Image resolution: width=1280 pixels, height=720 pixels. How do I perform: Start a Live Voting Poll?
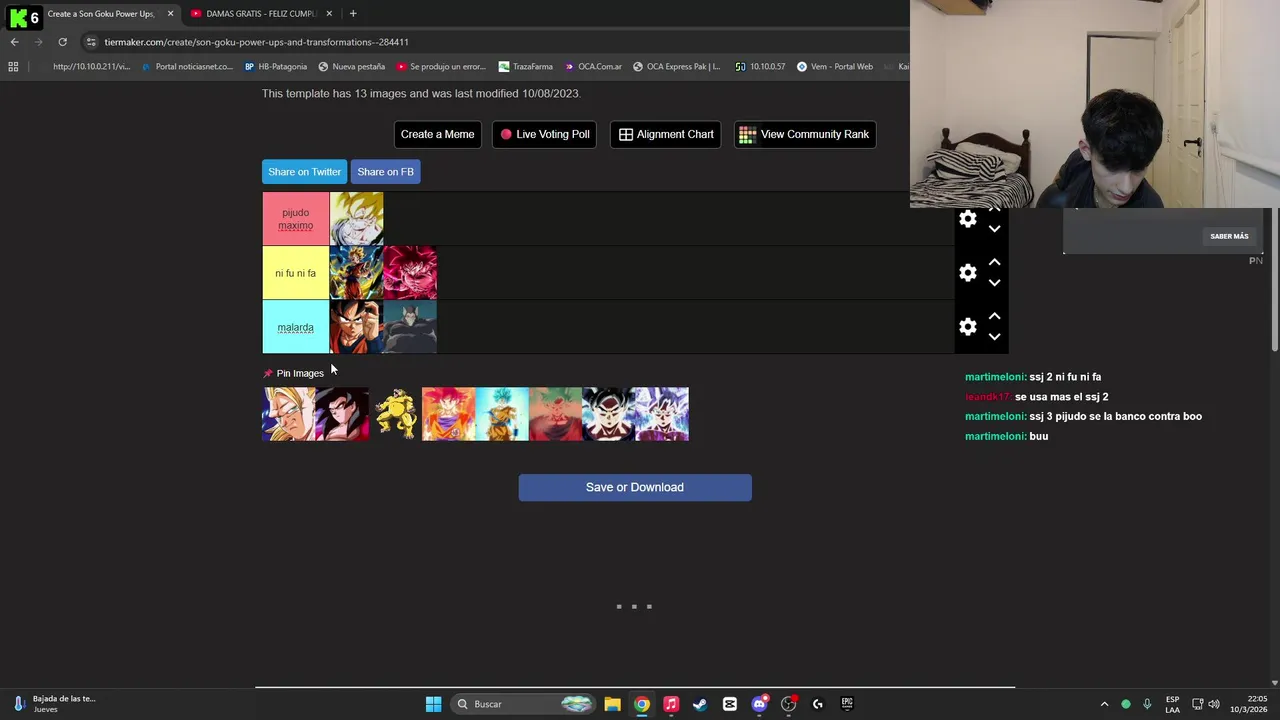pyautogui.click(x=545, y=134)
